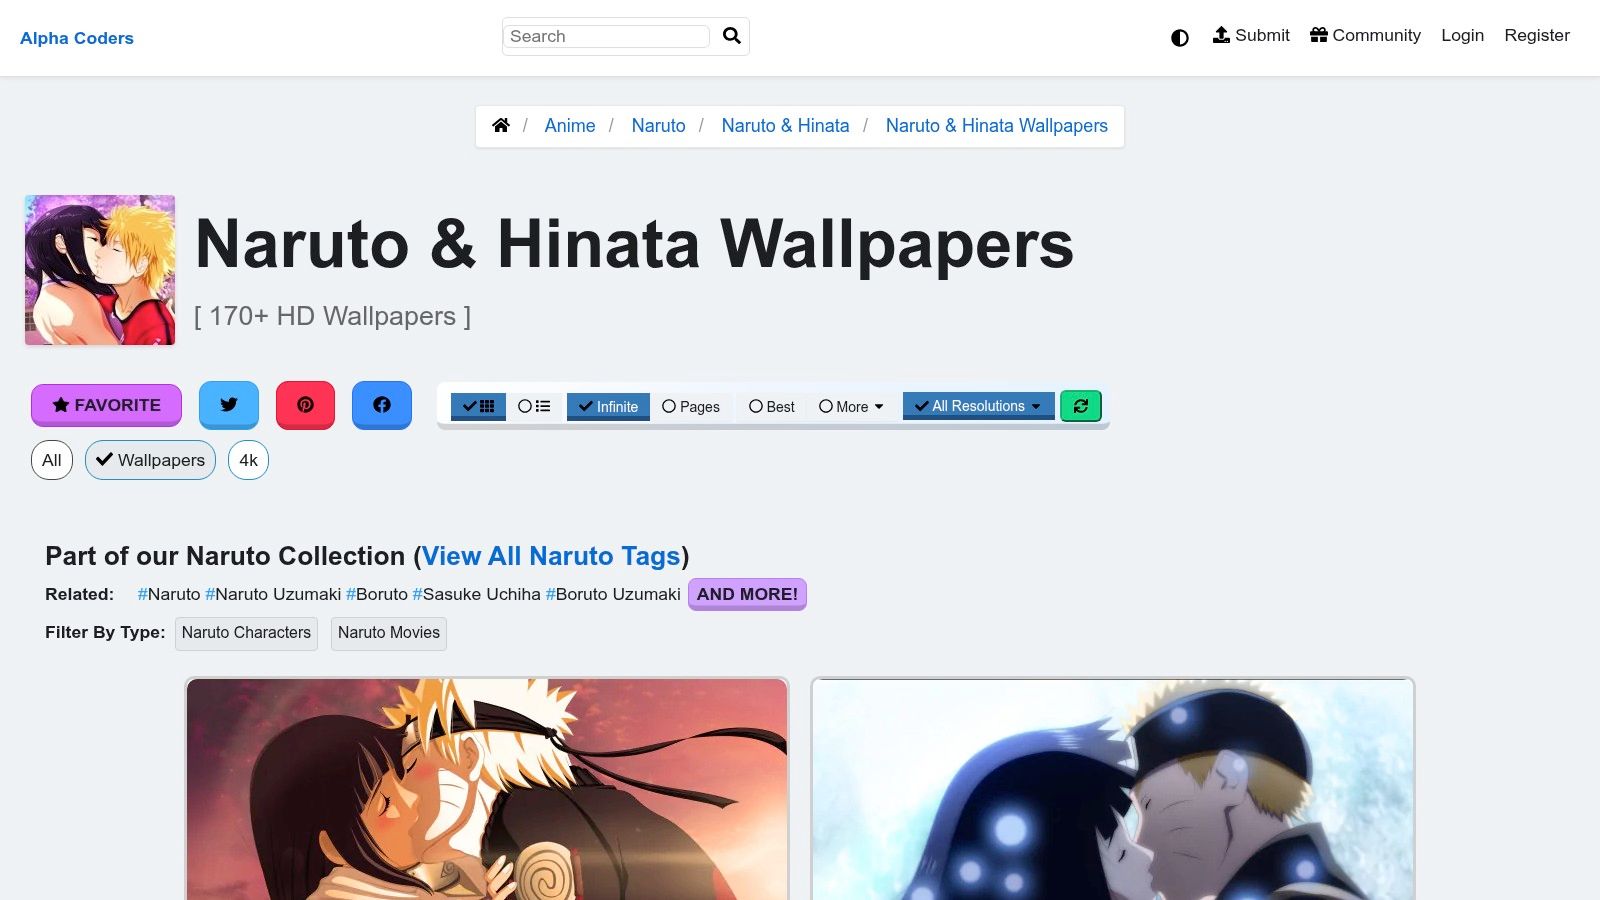
Task: Open Naruto & Hinata breadcrumb link
Action: [785, 125]
